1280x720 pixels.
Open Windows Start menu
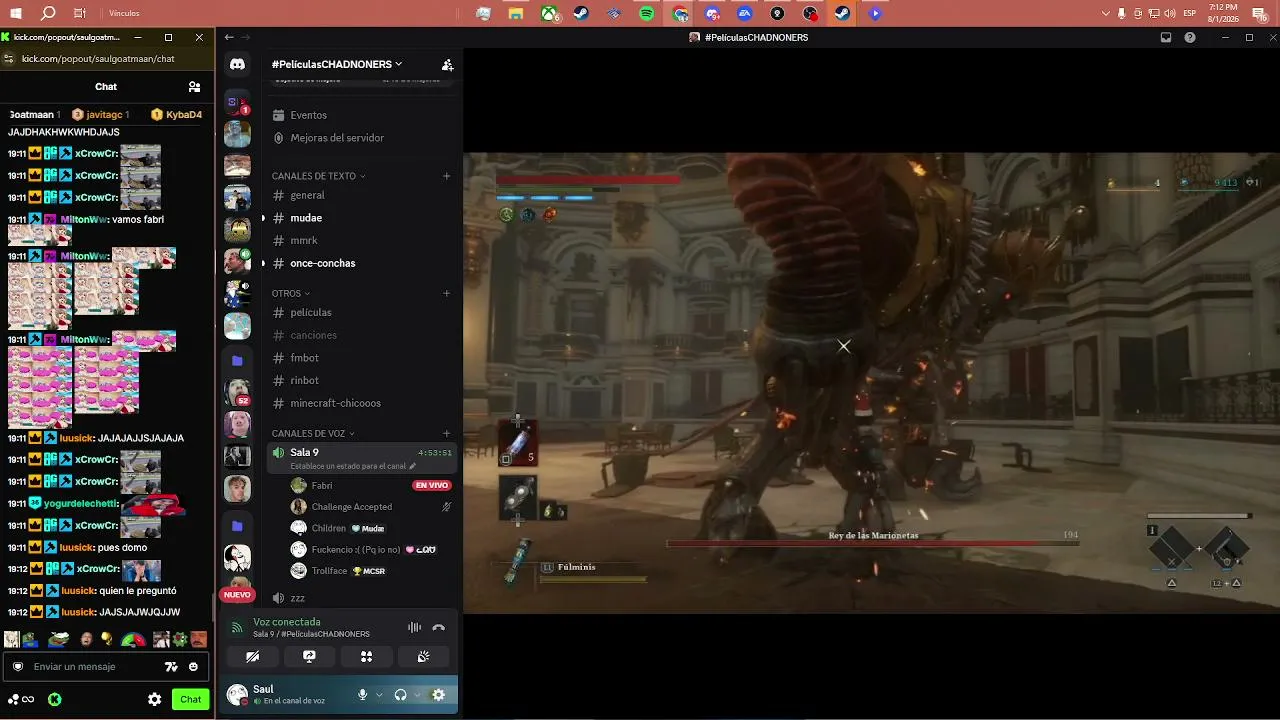click(x=16, y=14)
